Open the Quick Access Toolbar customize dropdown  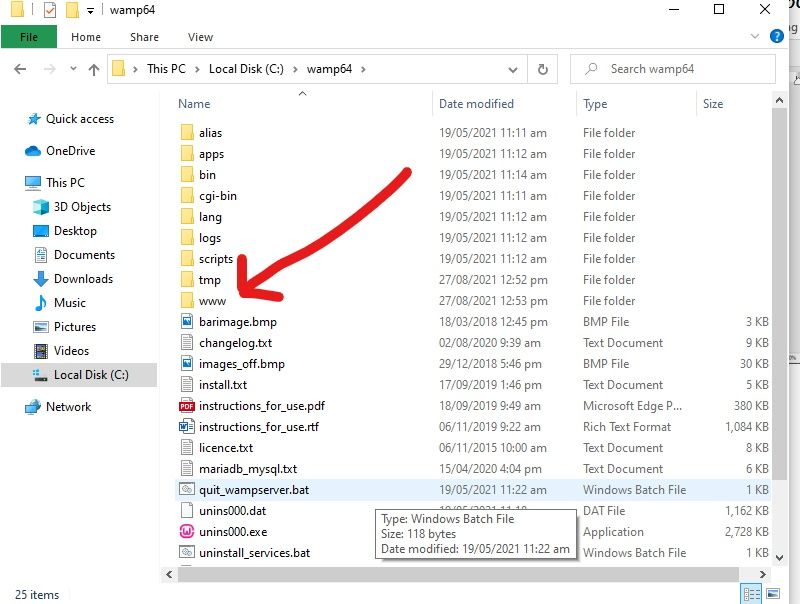point(90,11)
